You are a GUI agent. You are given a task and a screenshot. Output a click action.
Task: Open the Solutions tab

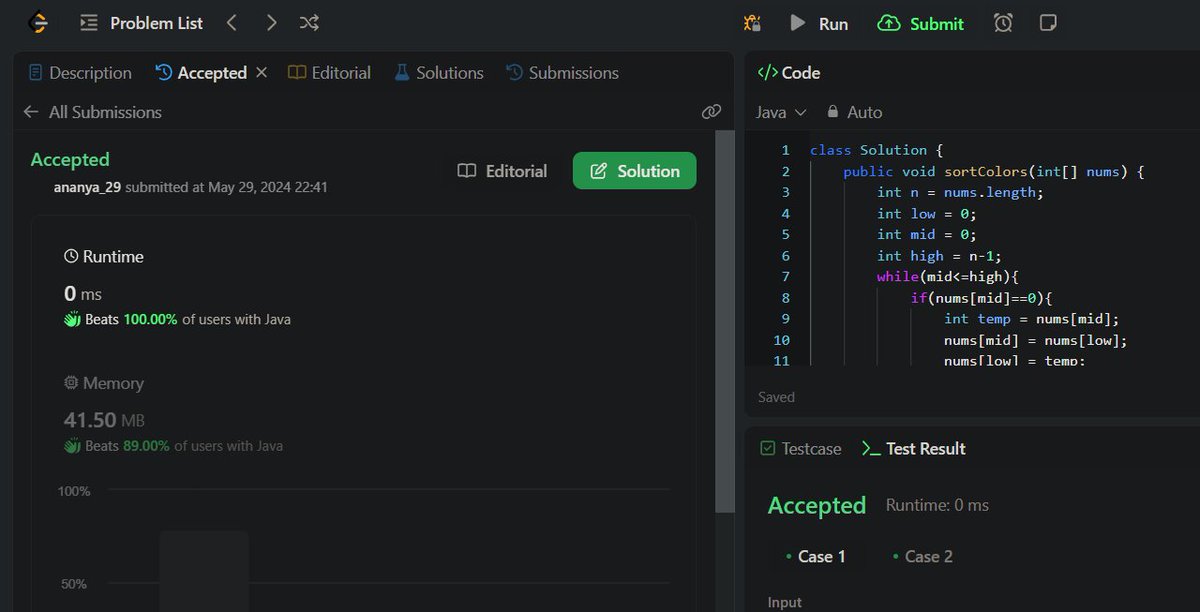tap(439, 73)
